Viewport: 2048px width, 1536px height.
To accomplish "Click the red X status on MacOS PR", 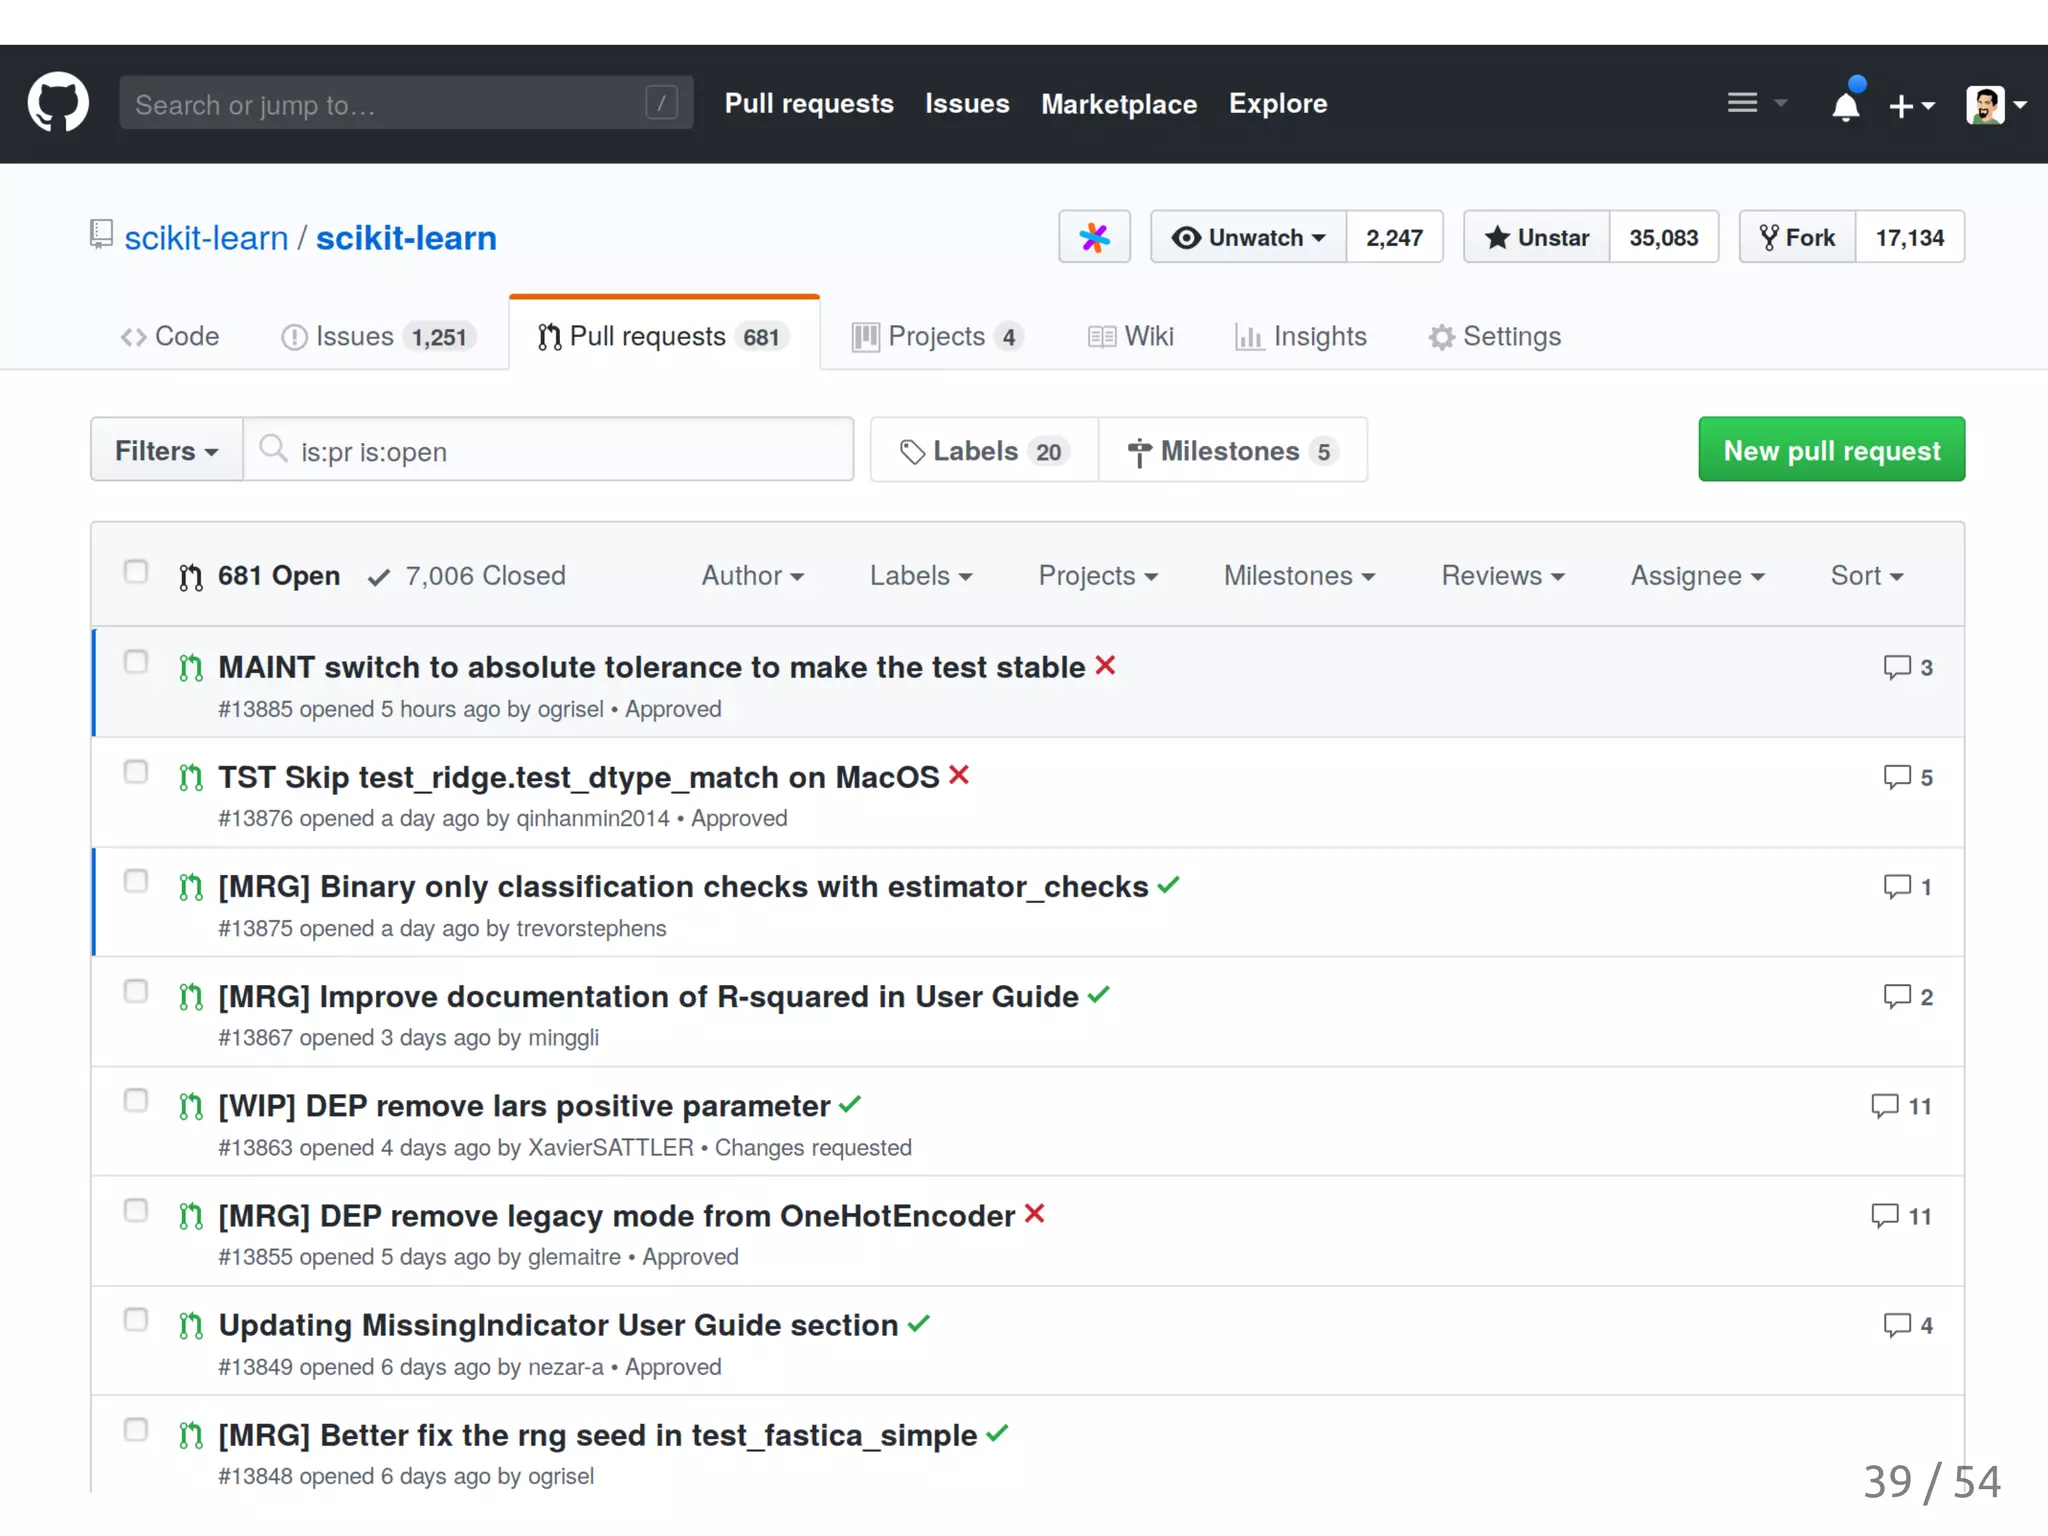I will (x=959, y=775).
